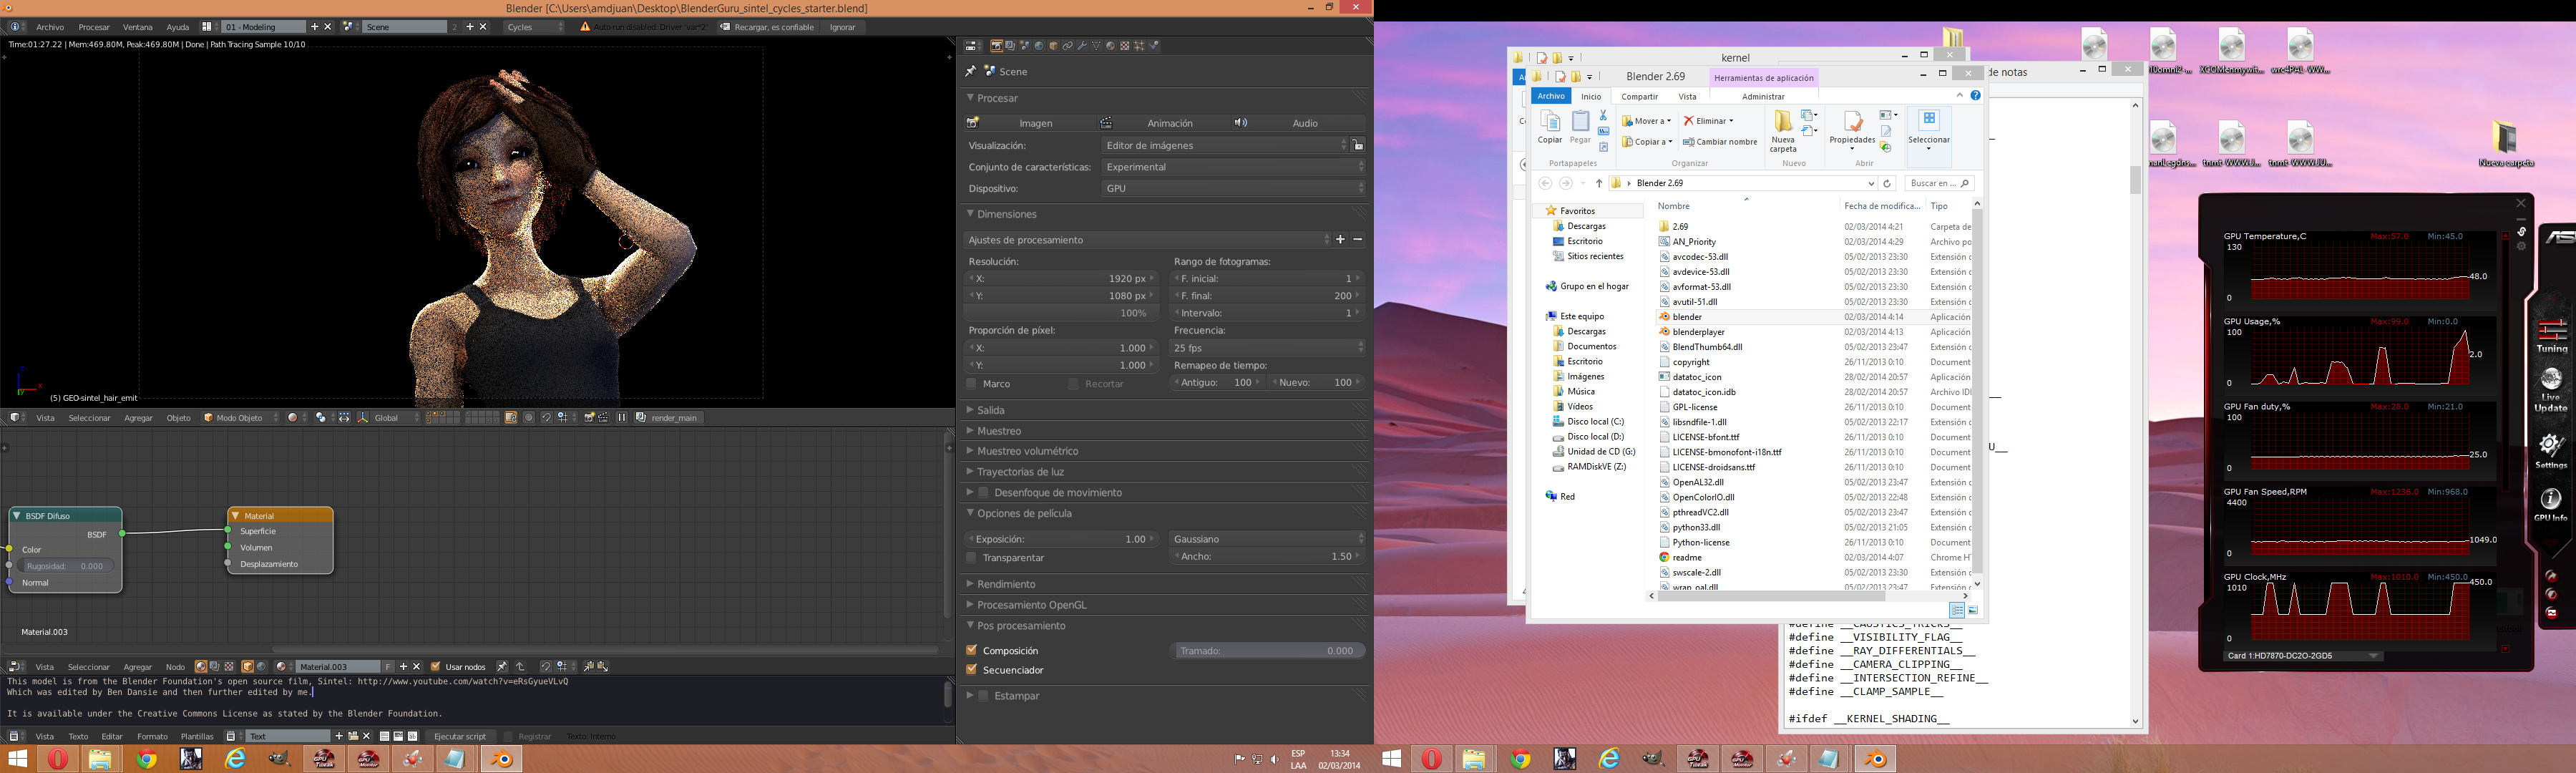Toggle the Usar nodos checkbox
This screenshot has width=2576, height=773.
(x=435, y=667)
